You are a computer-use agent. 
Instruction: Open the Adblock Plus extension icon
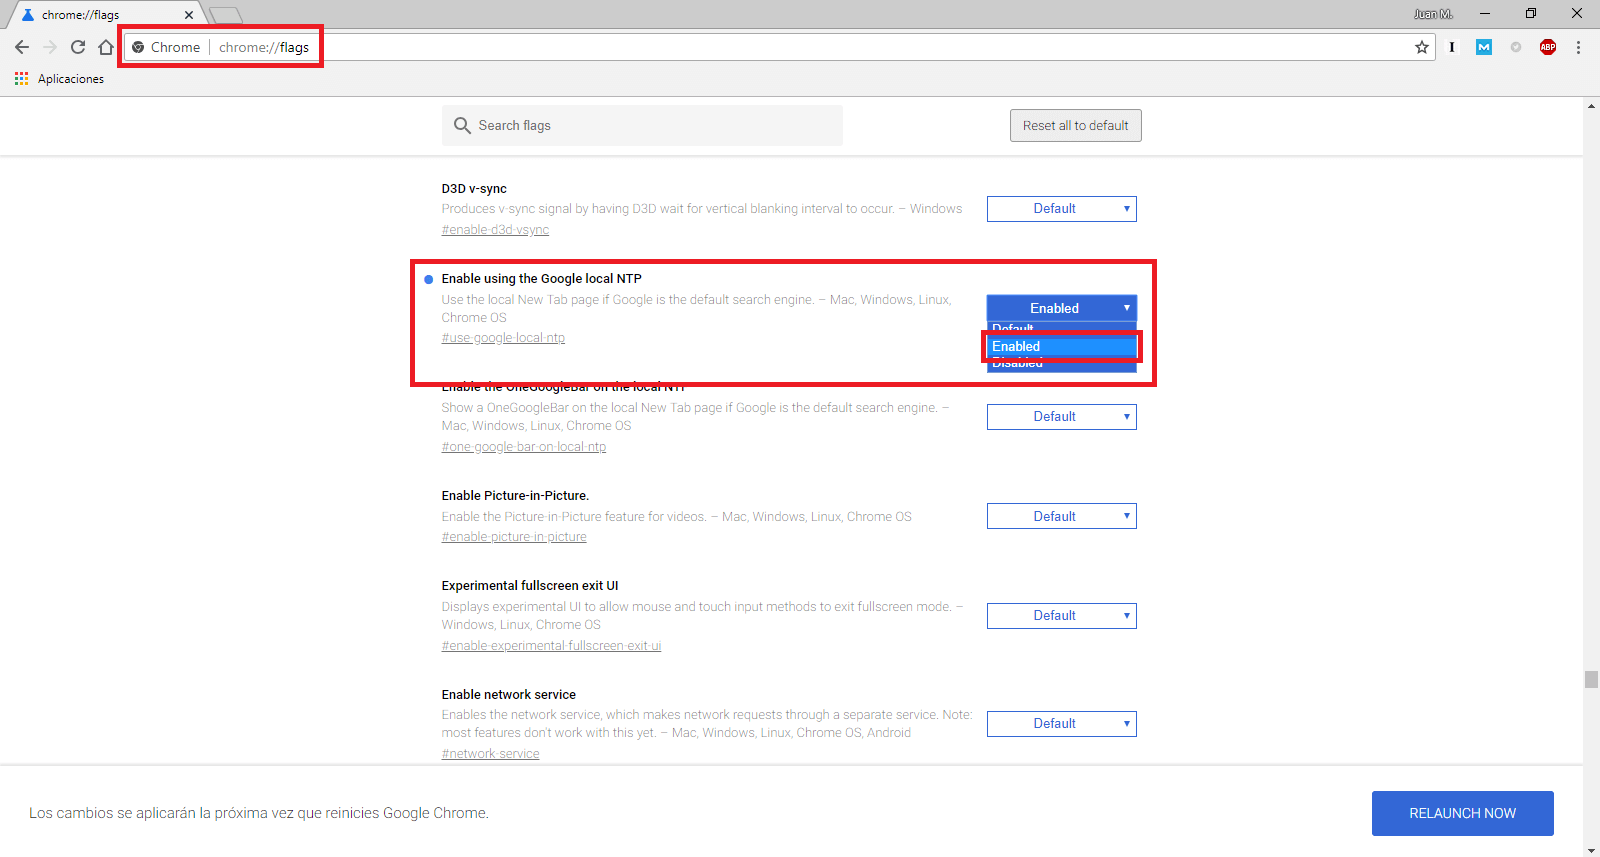click(1548, 47)
